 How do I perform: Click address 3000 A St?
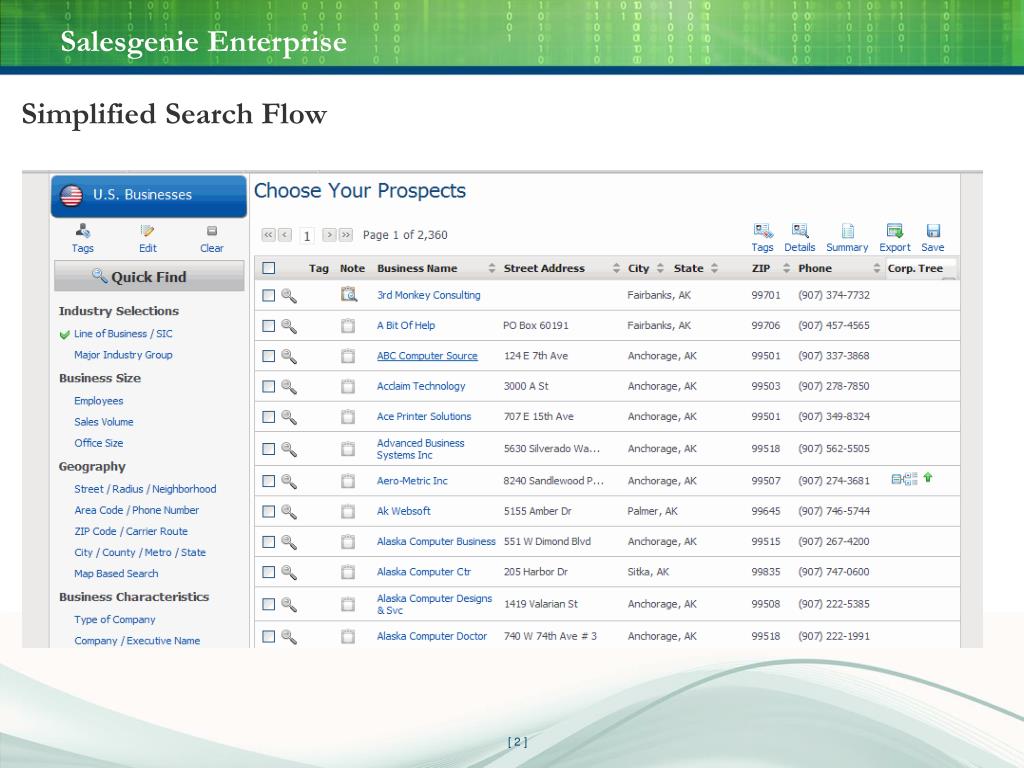pyautogui.click(x=526, y=386)
